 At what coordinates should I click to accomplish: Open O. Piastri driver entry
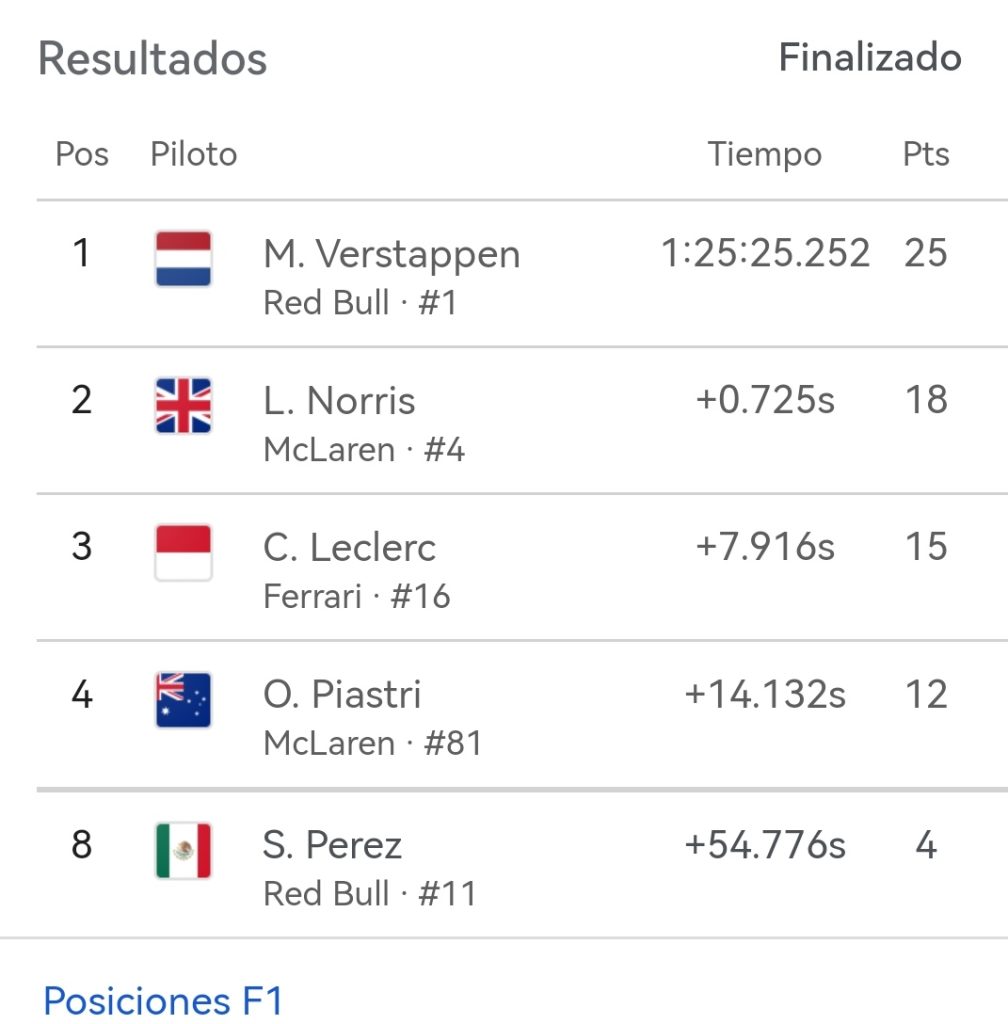point(342,694)
